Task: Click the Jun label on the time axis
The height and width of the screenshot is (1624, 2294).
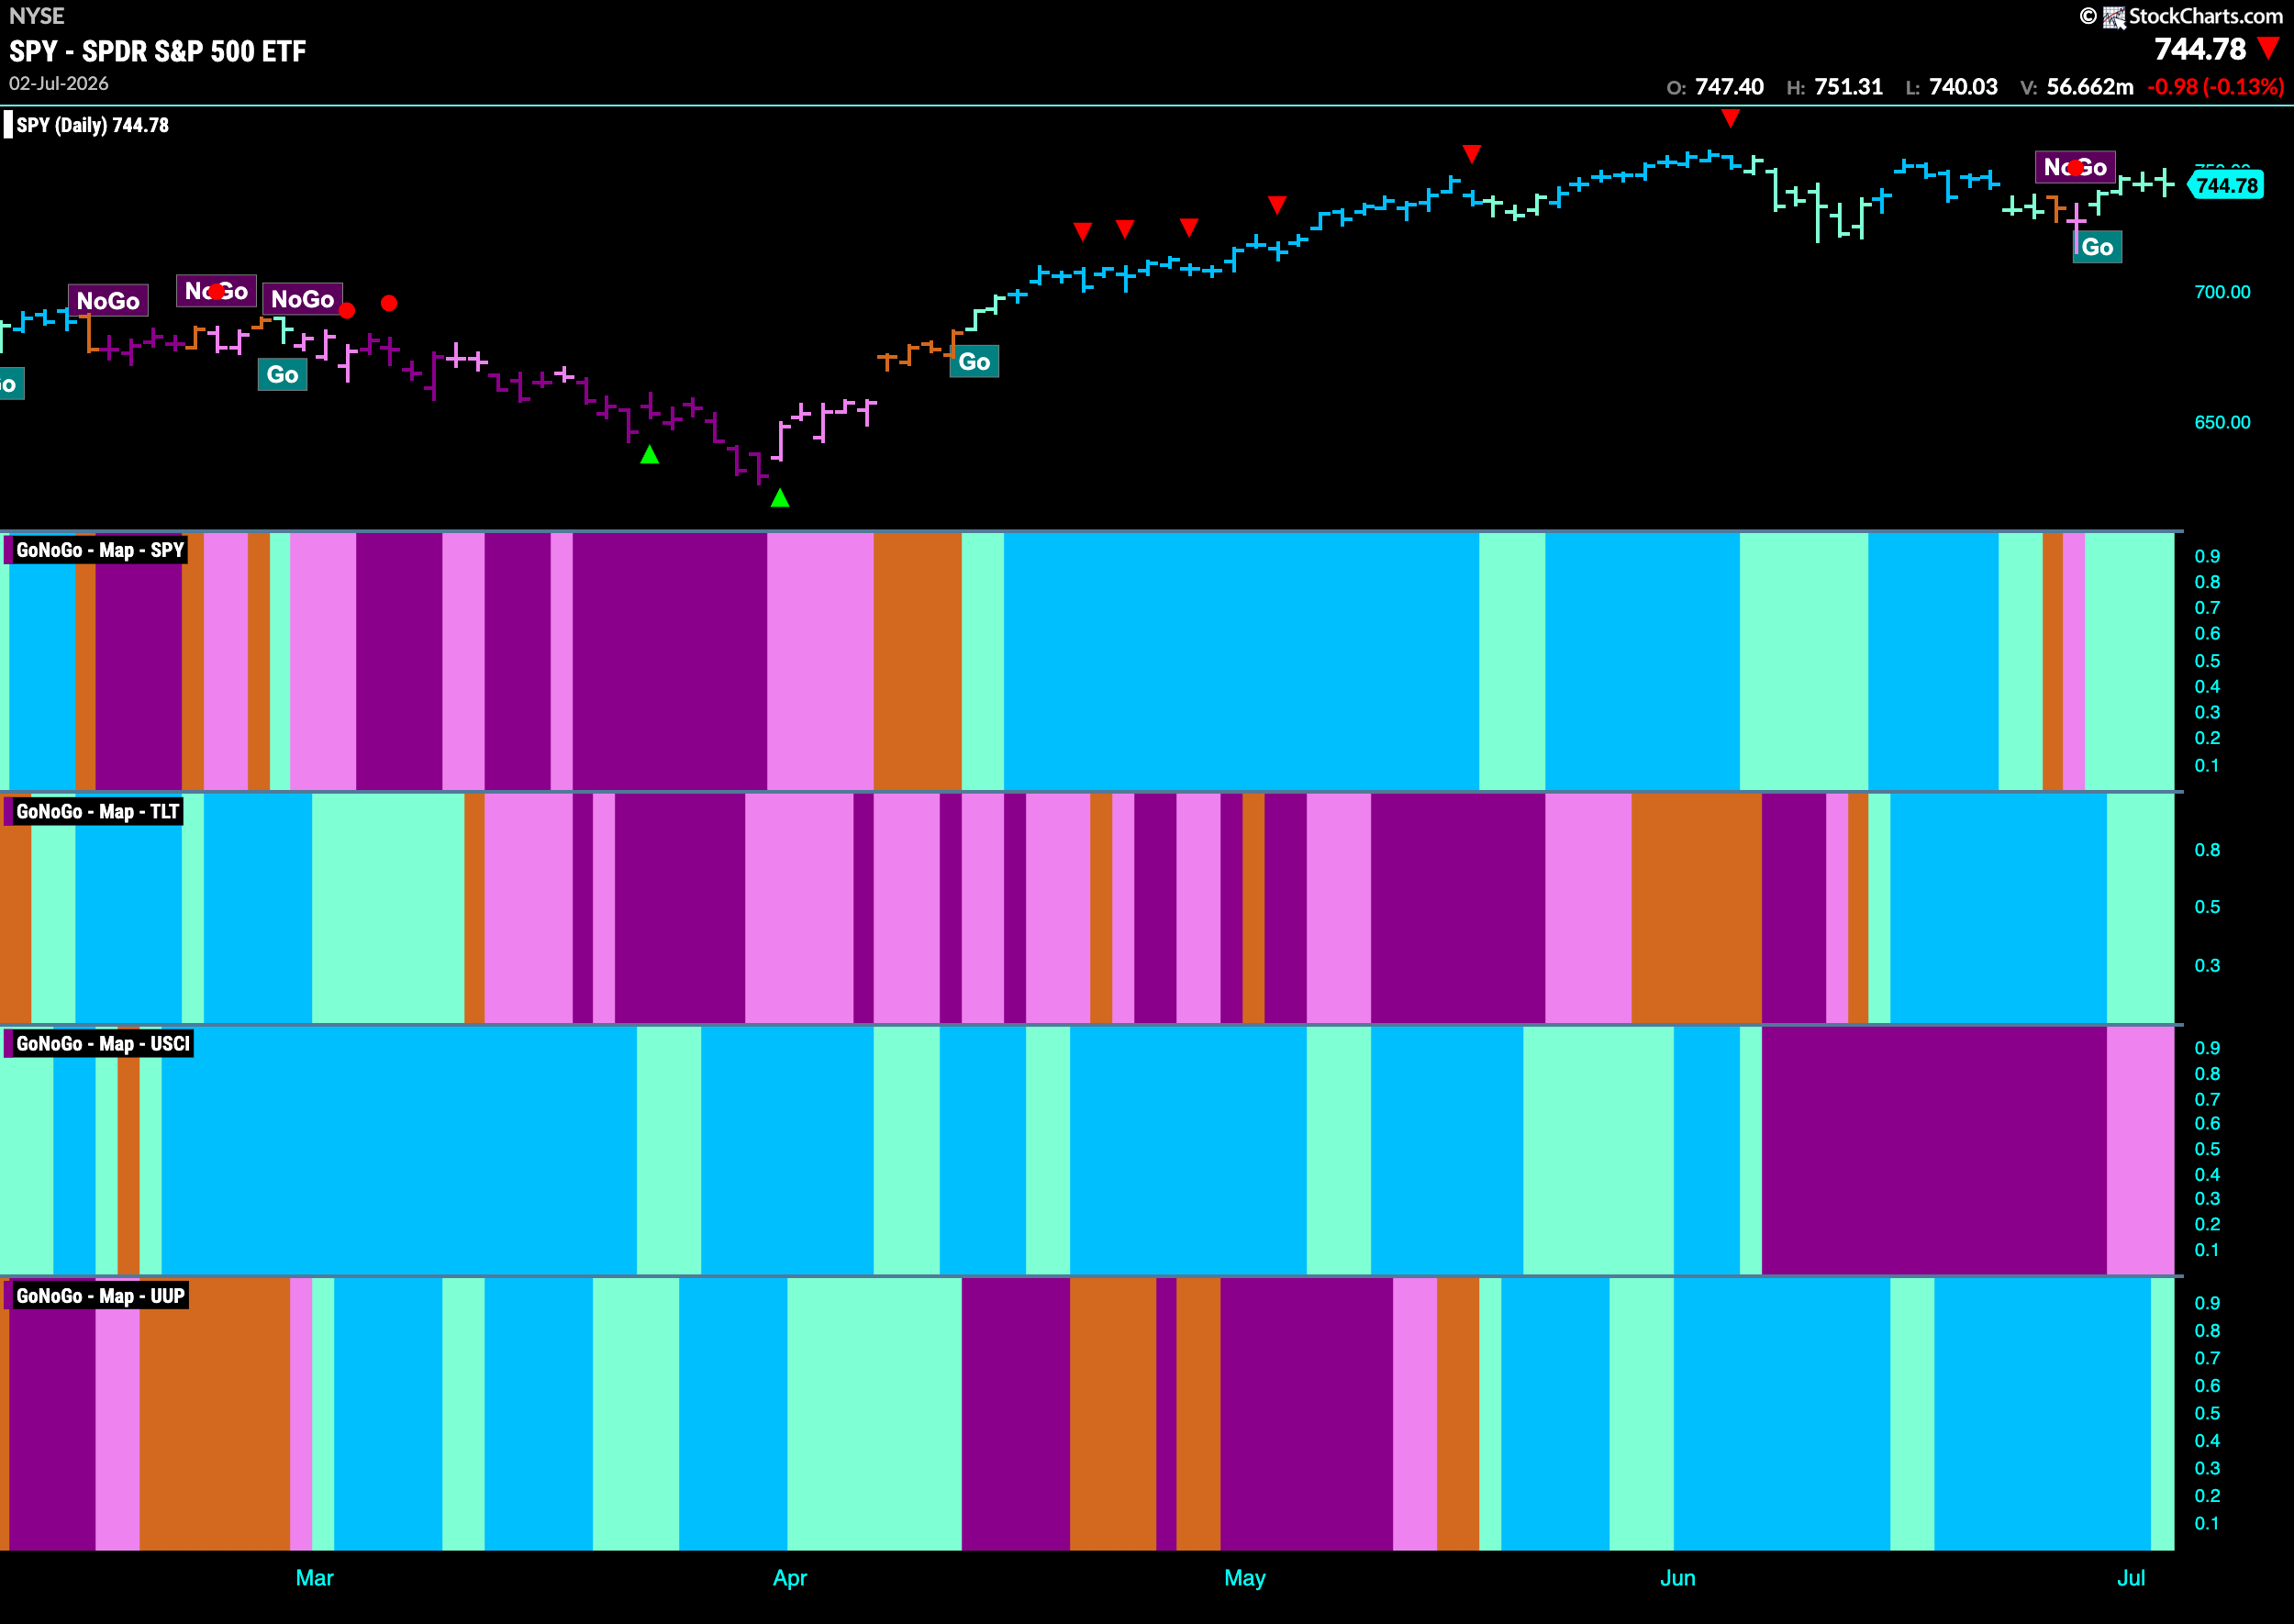Action: click(1677, 1578)
